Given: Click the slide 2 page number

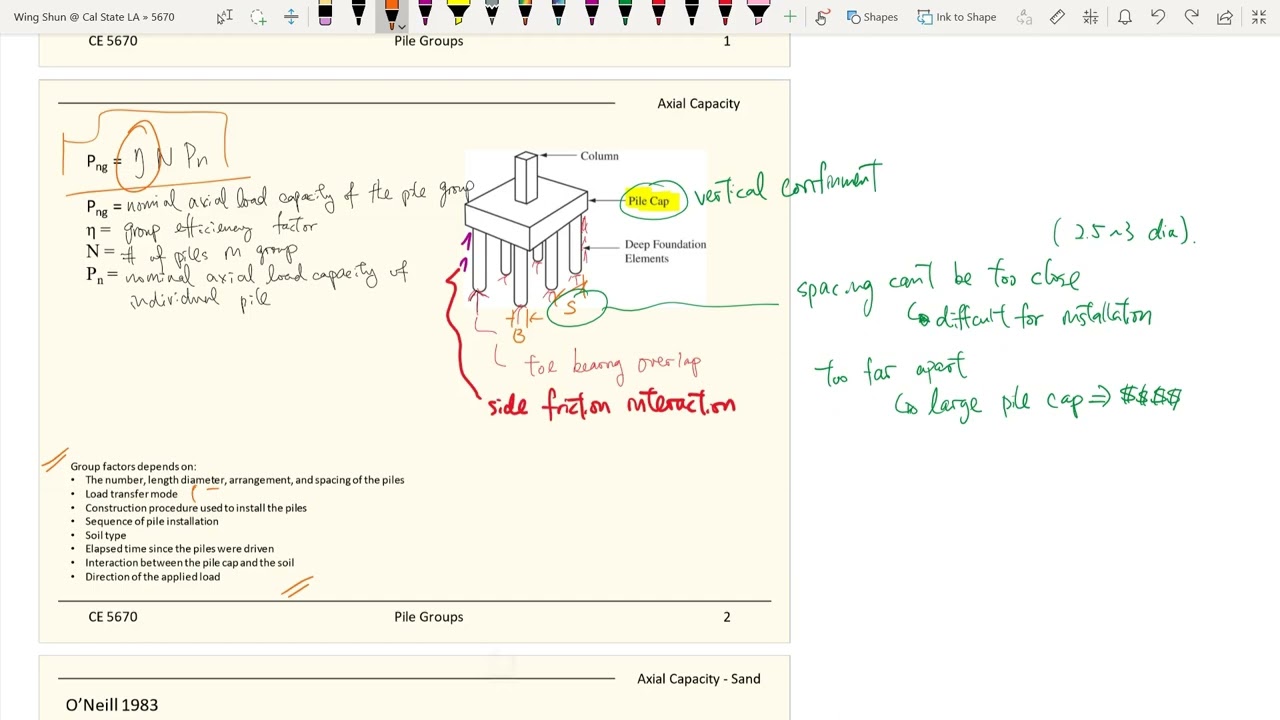Looking at the screenshot, I should click(727, 617).
